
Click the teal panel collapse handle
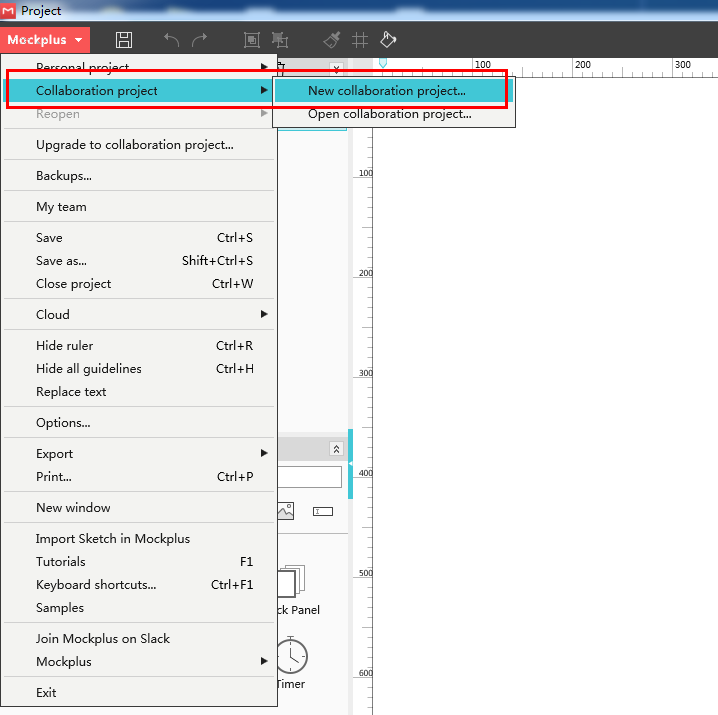click(350, 464)
